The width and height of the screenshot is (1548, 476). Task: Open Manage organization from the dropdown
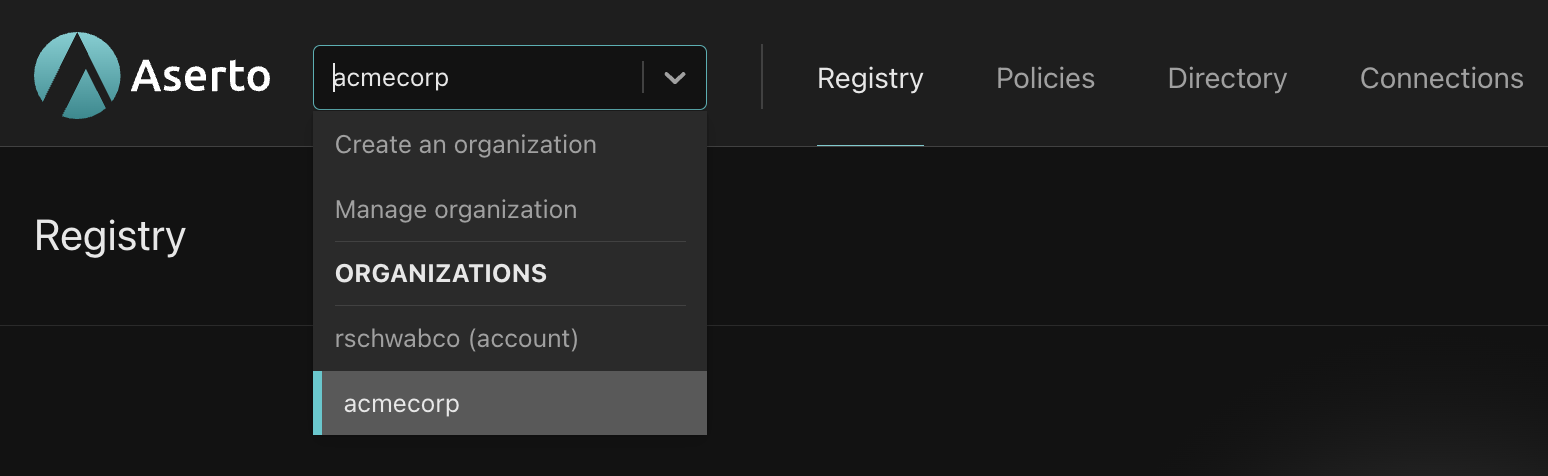(456, 210)
